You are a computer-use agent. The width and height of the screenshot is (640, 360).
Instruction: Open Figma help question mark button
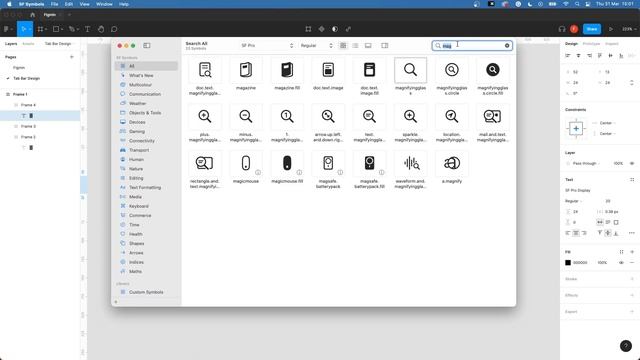[x=626, y=346]
